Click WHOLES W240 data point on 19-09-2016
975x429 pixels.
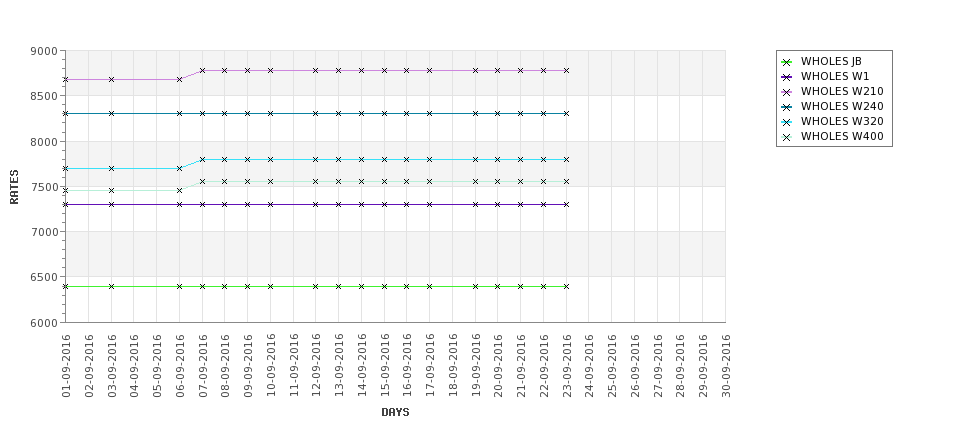476,114
